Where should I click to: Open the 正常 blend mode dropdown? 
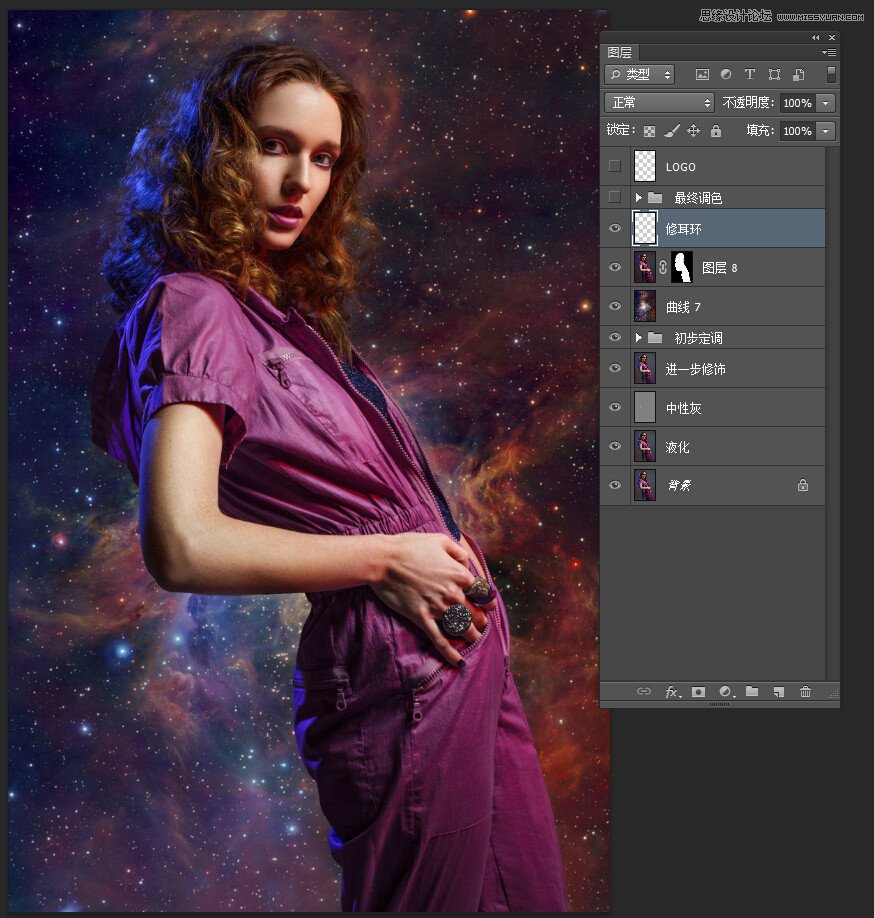659,103
